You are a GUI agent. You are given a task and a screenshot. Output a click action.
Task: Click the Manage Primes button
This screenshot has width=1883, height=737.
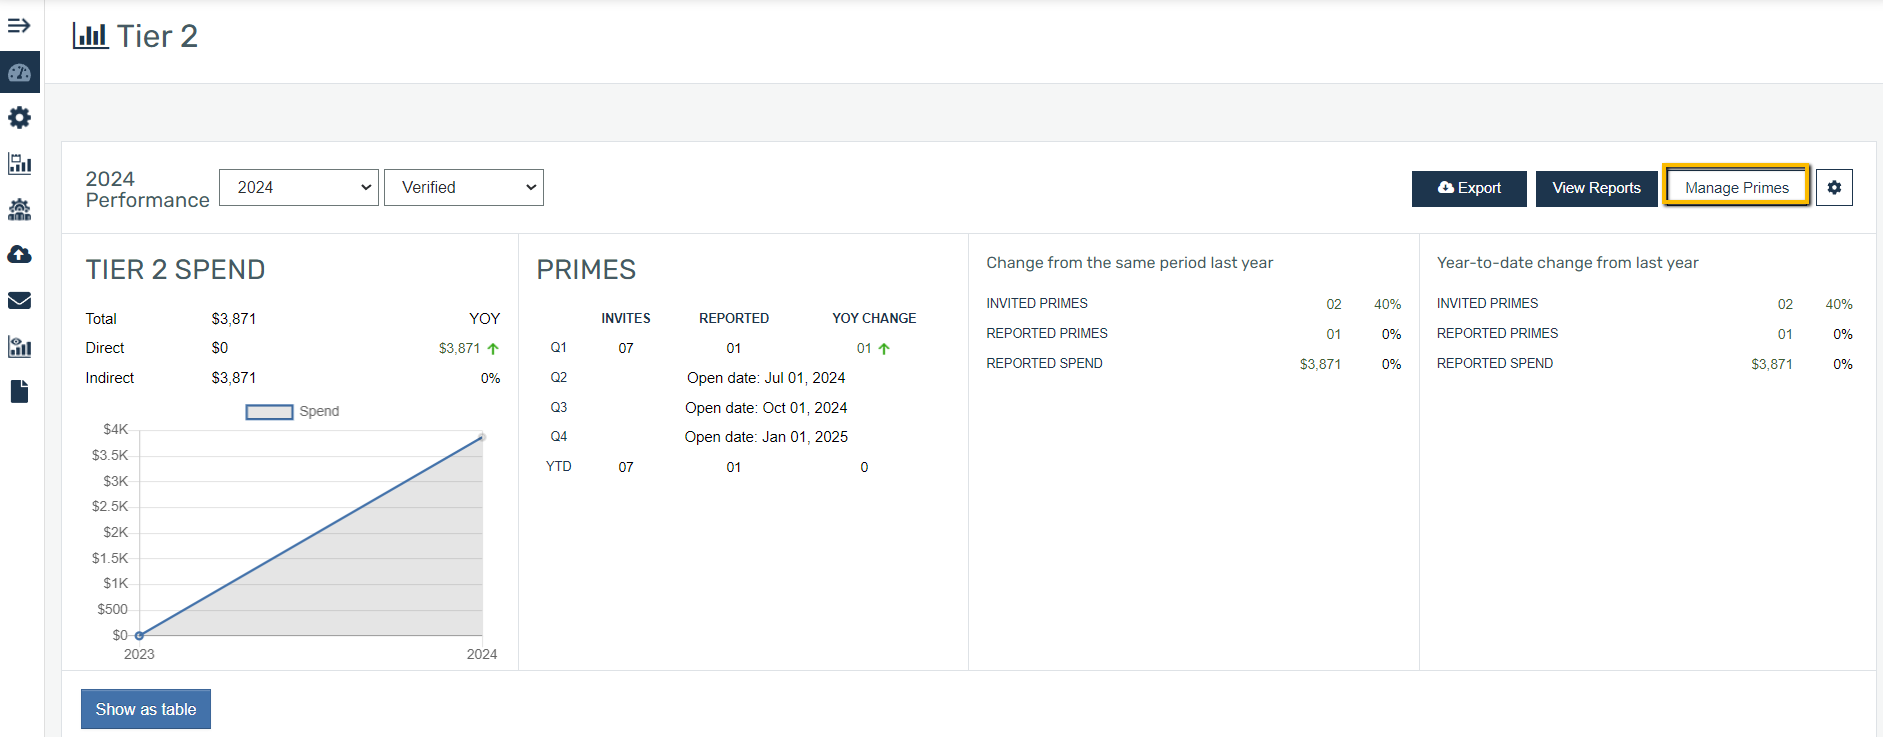[x=1737, y=187]
